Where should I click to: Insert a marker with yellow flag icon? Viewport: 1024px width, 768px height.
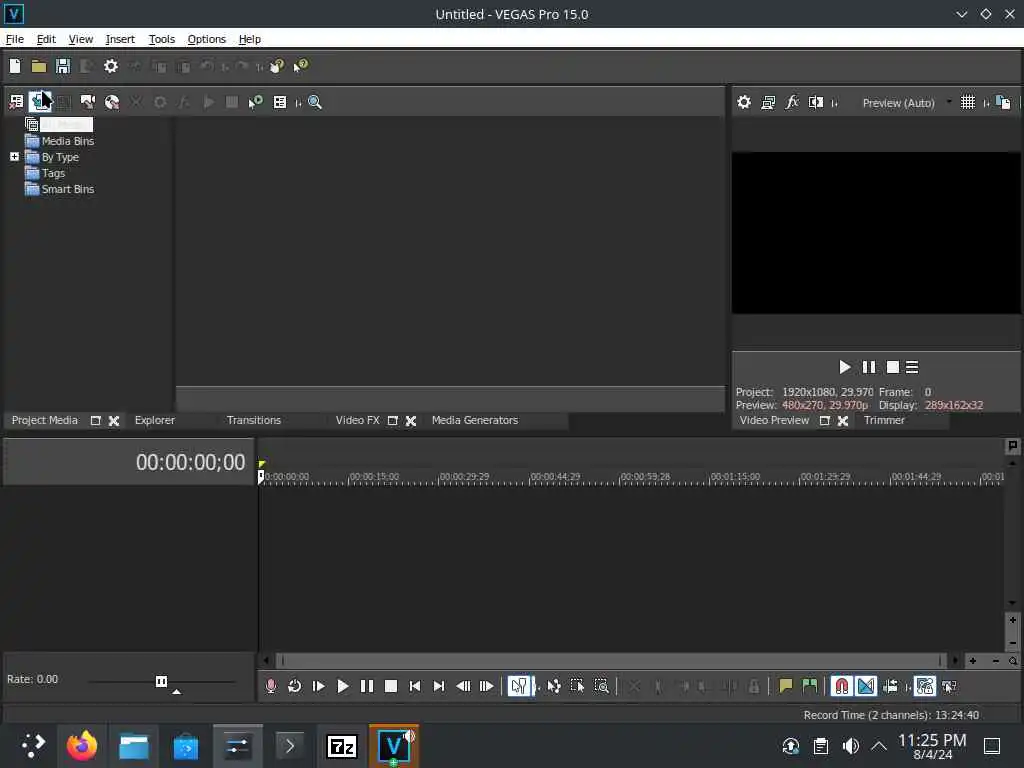[x=786, y=686]
